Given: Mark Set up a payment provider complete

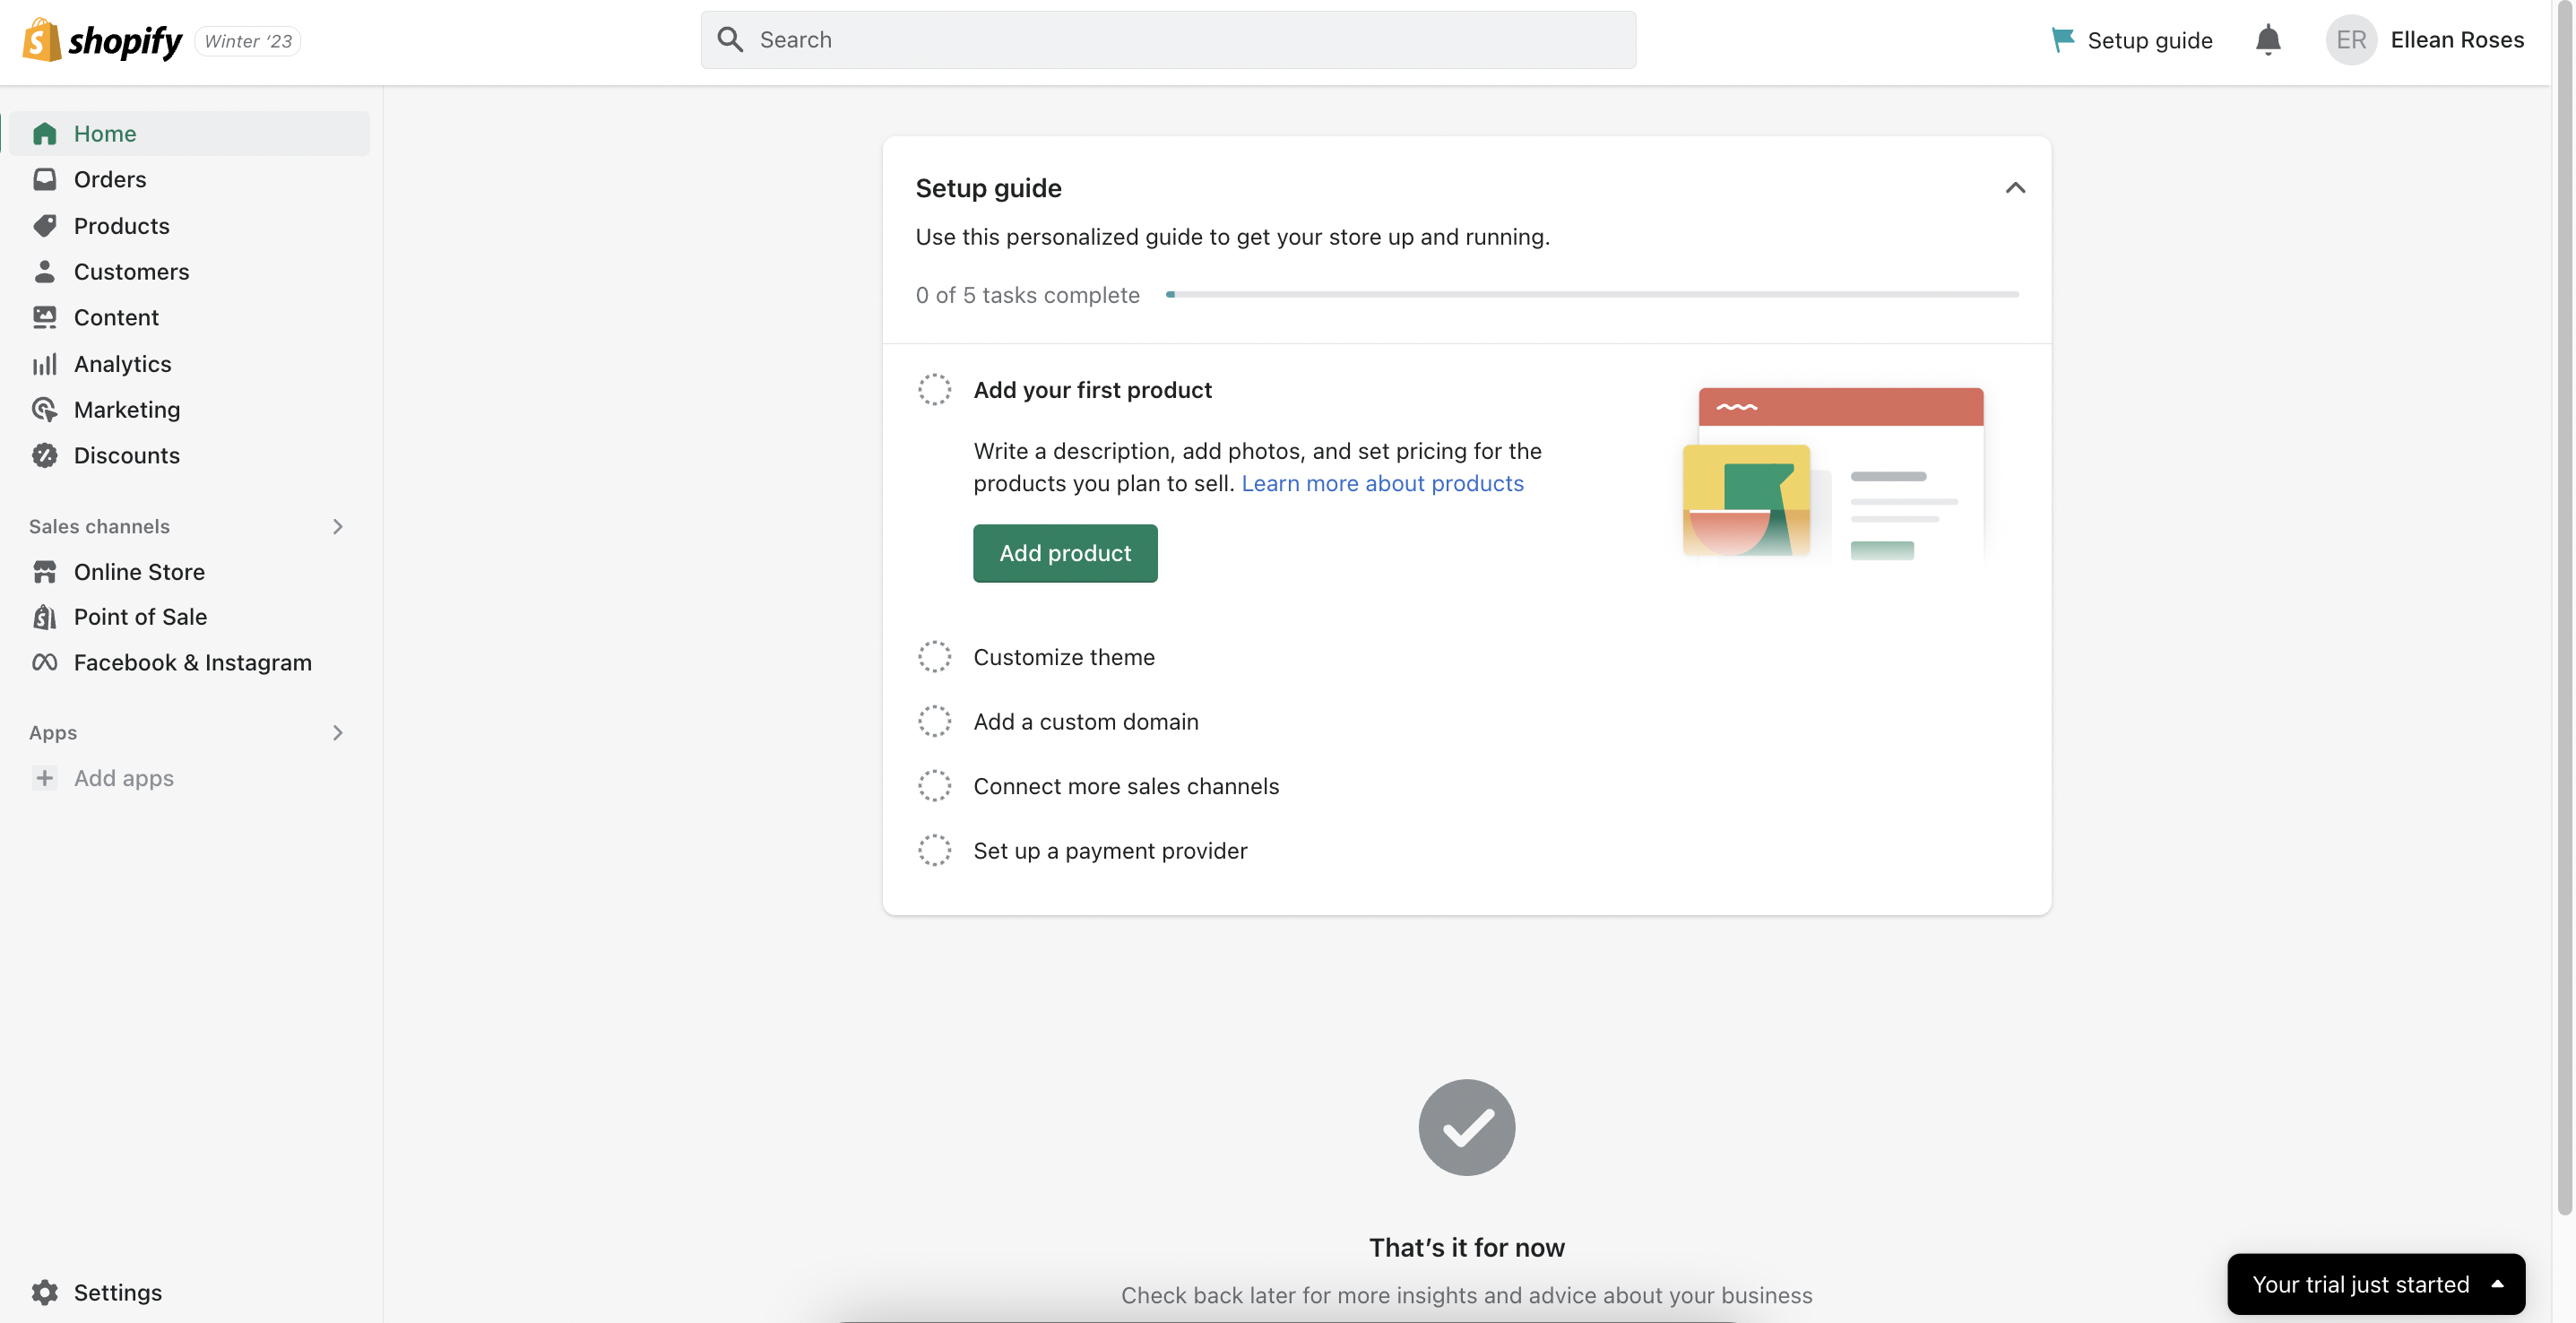Looking at the screenshot, I should pos(934,850).
